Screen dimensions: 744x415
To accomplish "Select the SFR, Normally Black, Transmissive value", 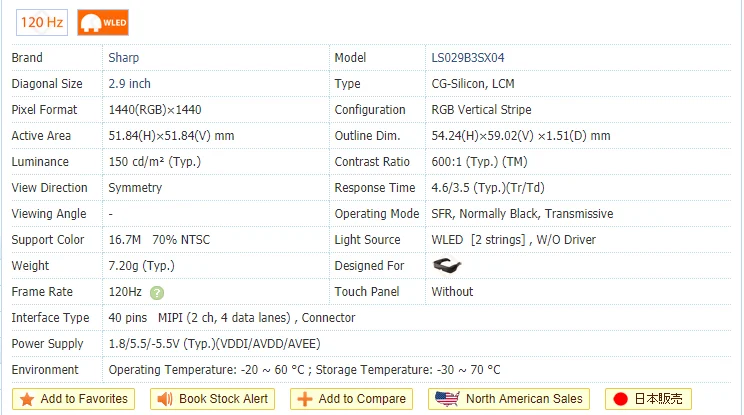I will tap(522, 214).
